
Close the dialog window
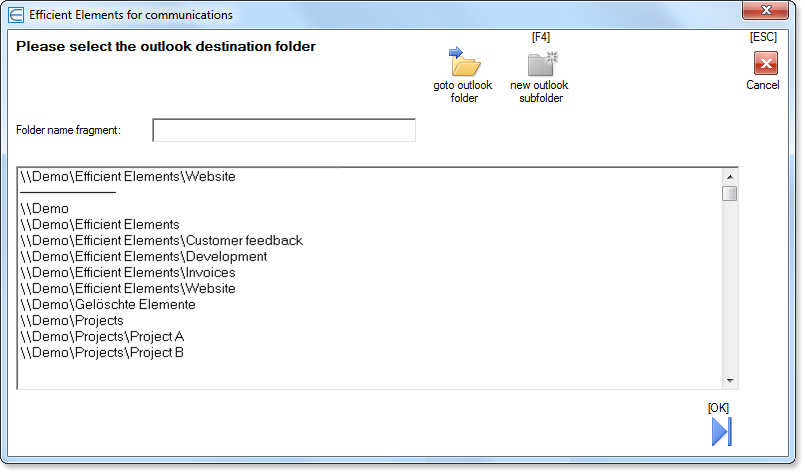(765, 10)
